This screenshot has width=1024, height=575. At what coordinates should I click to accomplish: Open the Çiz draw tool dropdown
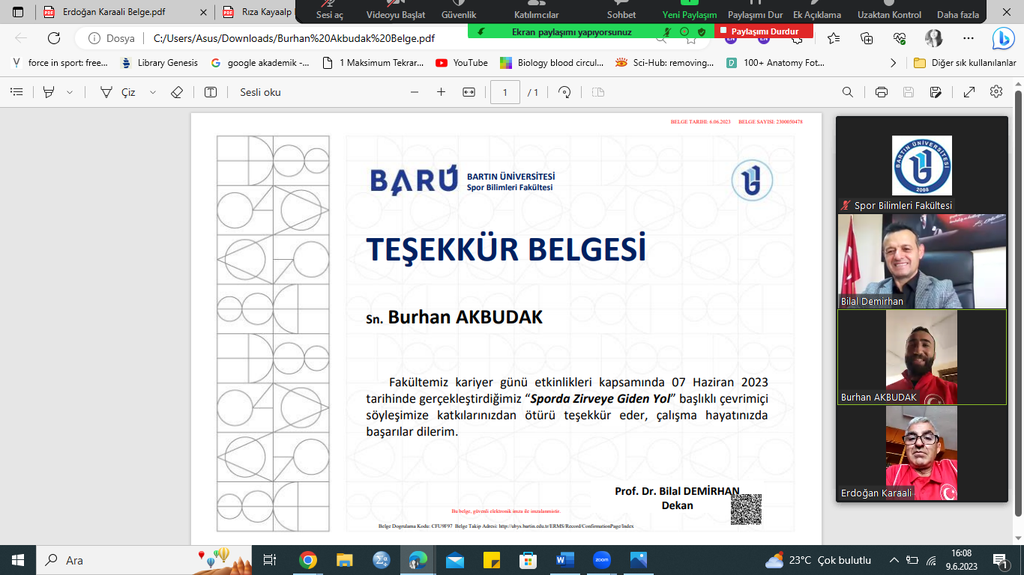coord(152,92)
